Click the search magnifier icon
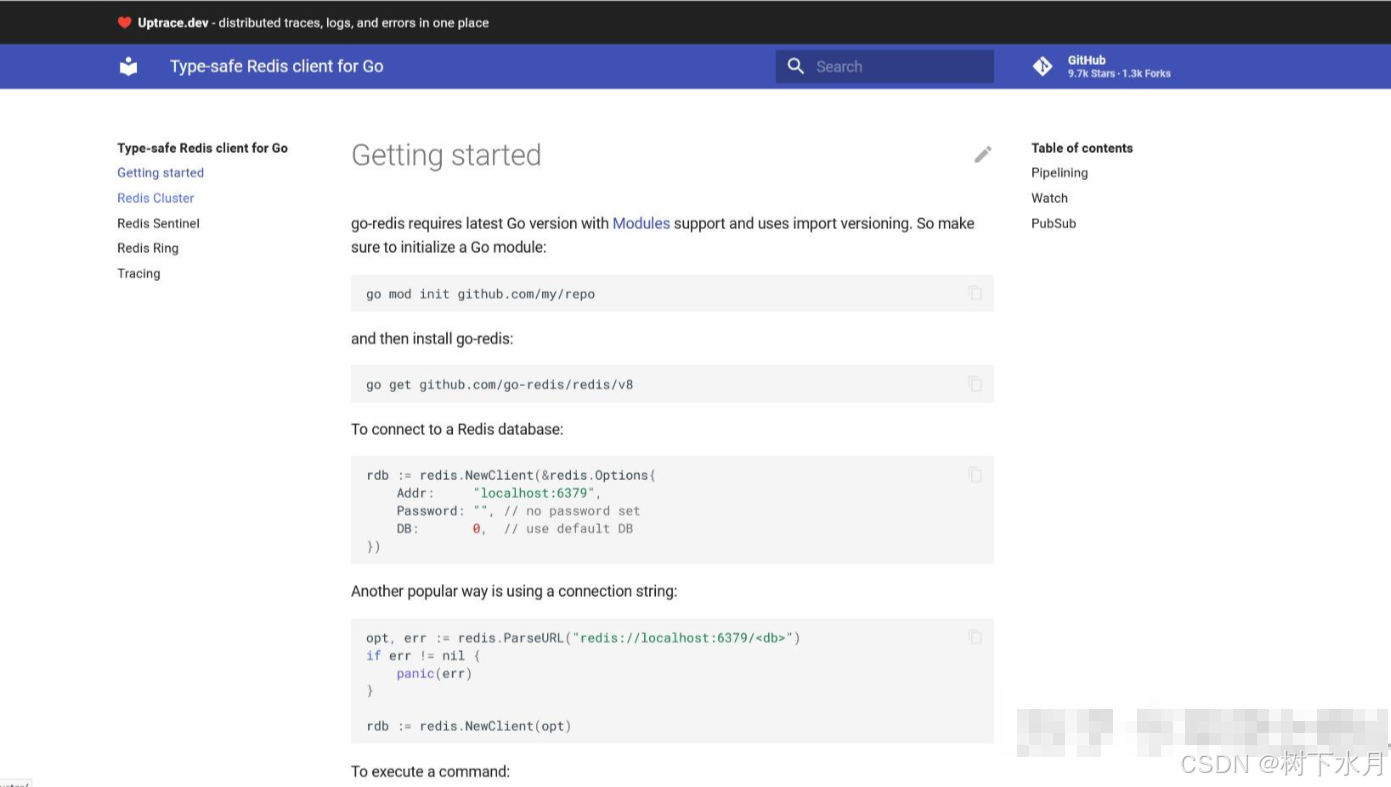 pyautogui.click(x=796, y=66)
